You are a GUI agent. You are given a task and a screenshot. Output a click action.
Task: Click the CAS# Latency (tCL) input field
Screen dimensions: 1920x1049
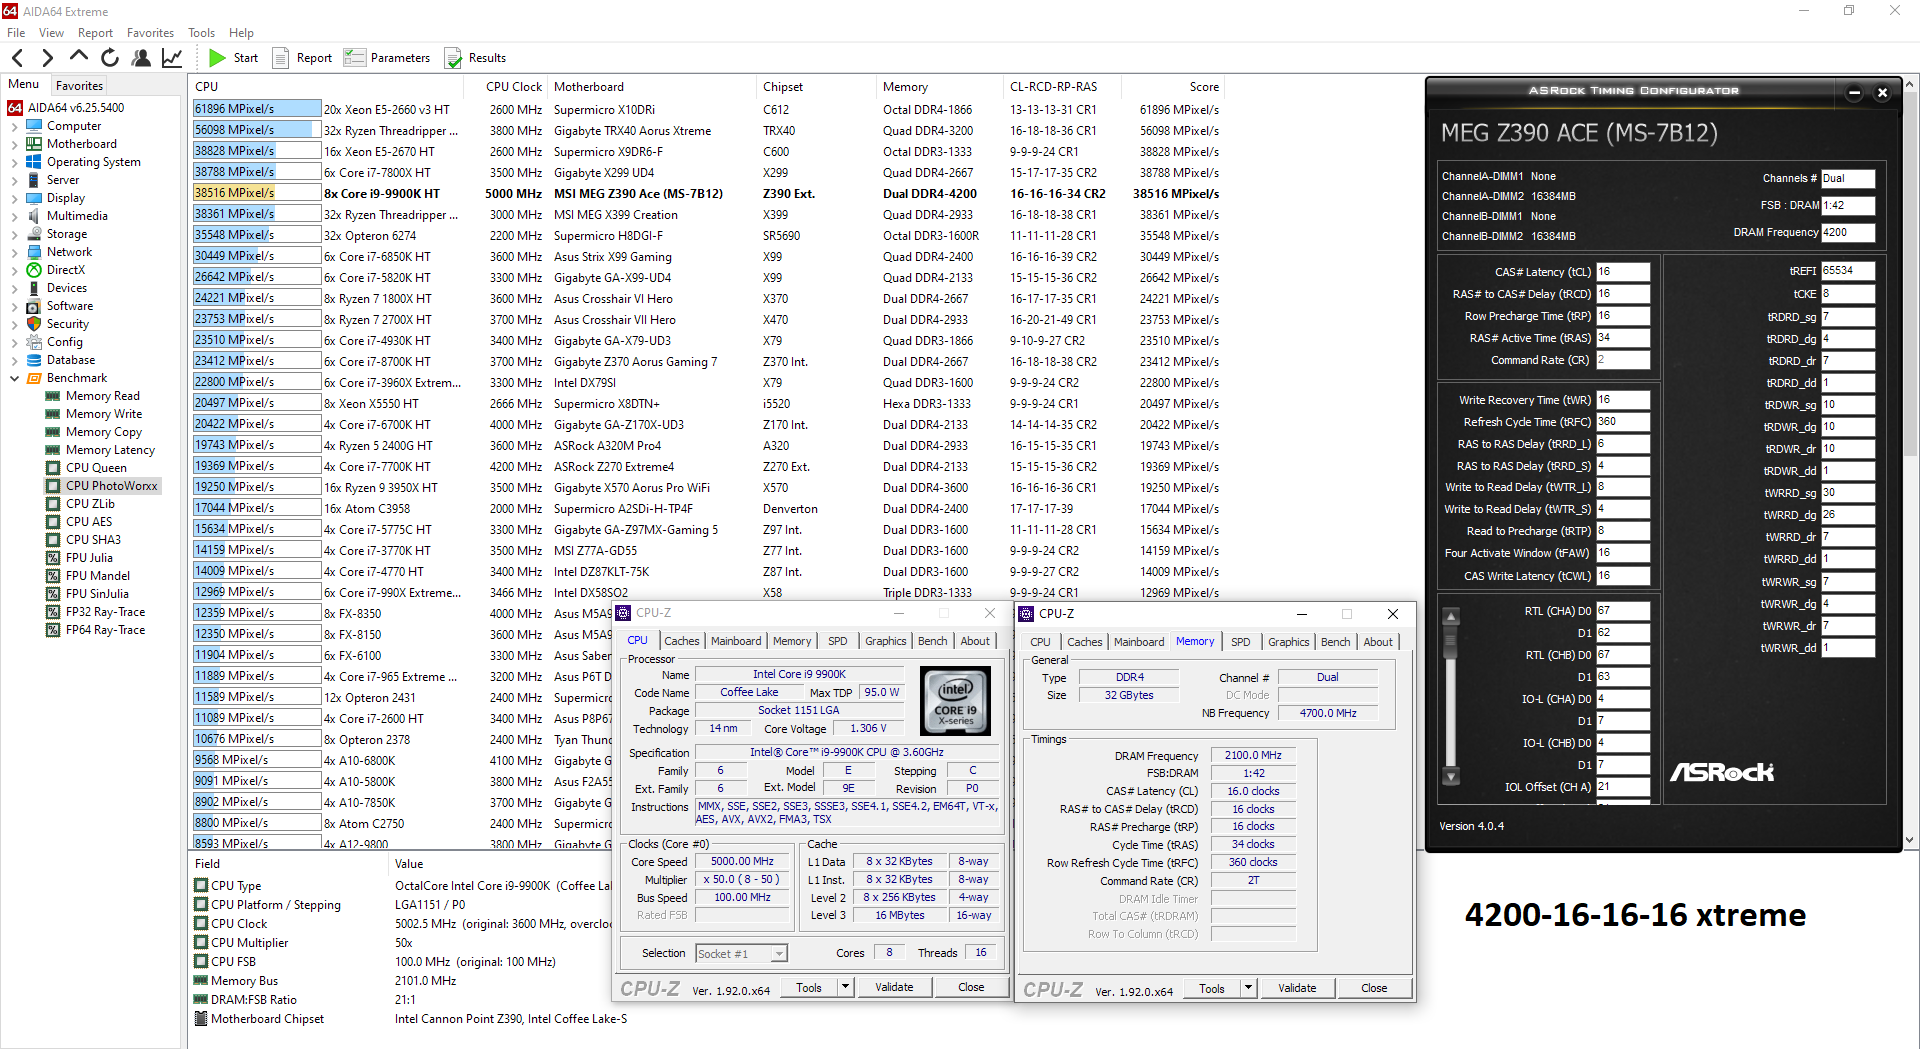[x=1622, y=272]
